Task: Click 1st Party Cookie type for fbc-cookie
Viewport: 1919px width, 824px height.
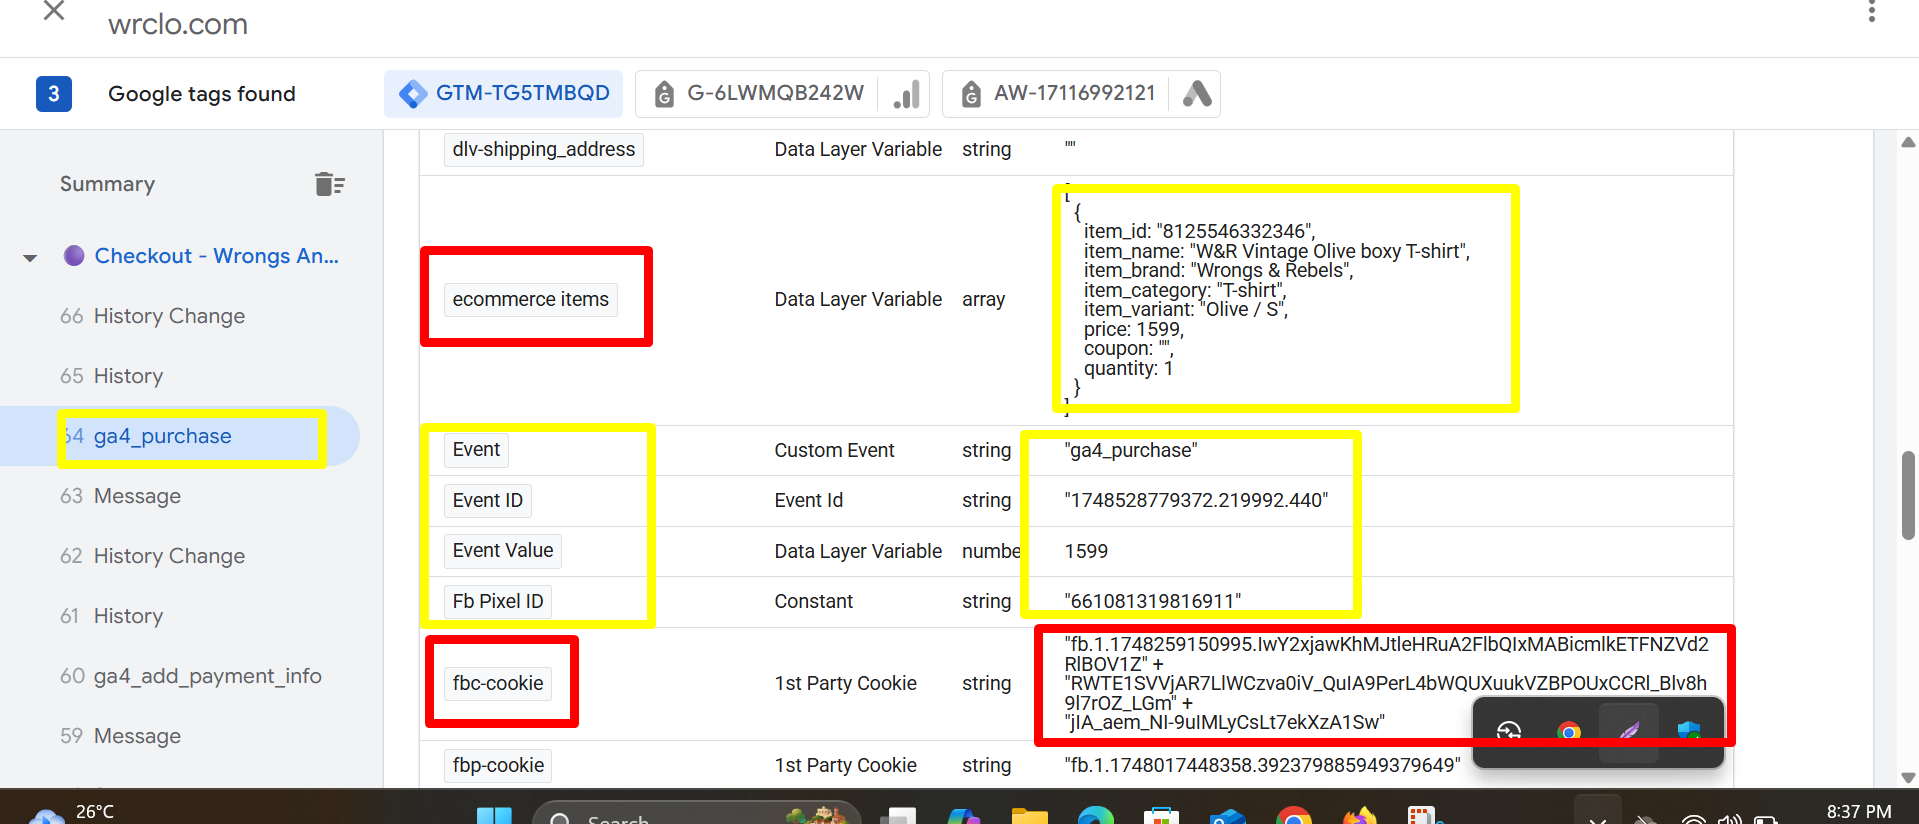Action: (x=845, y=683)
